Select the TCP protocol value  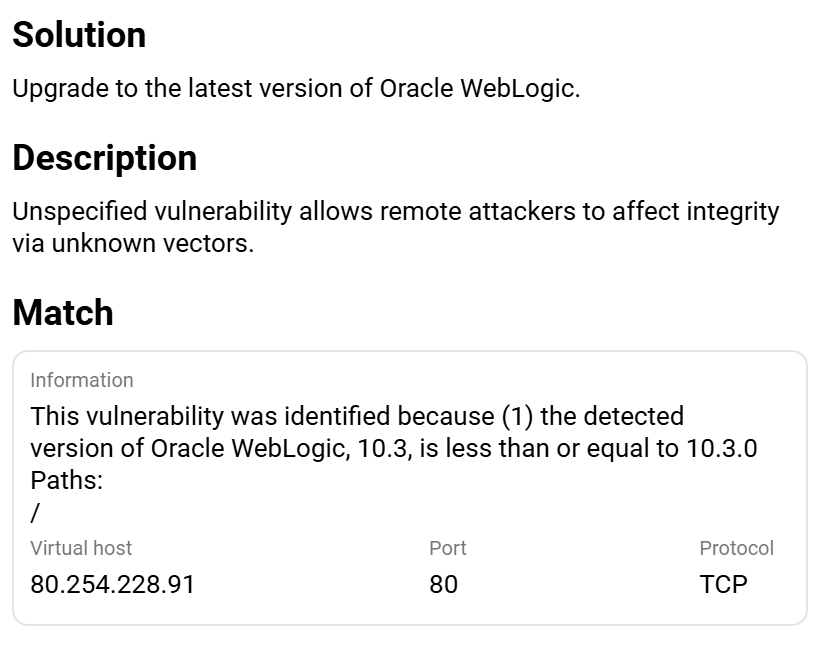click(723, 584)
